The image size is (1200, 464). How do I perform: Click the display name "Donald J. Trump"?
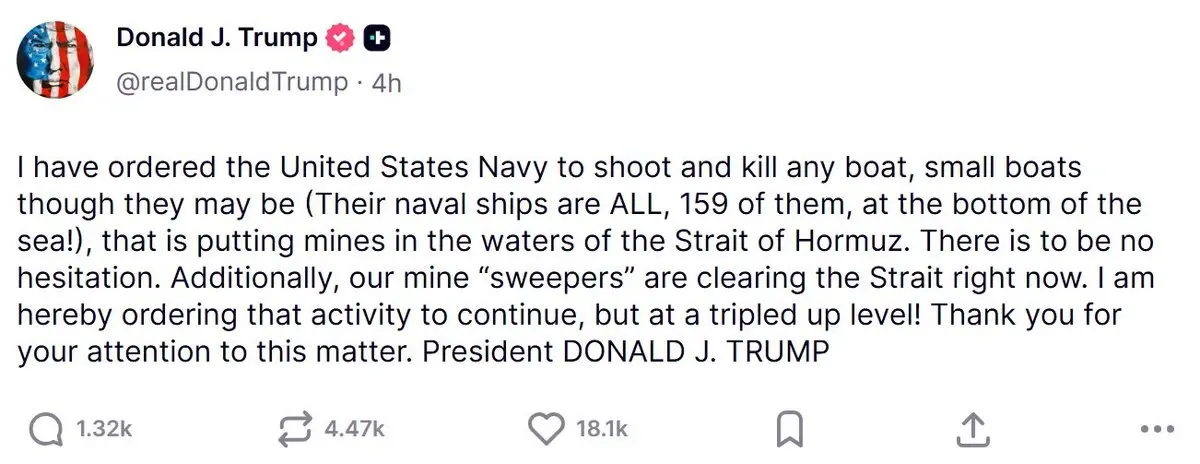click(x=217, y=38)
